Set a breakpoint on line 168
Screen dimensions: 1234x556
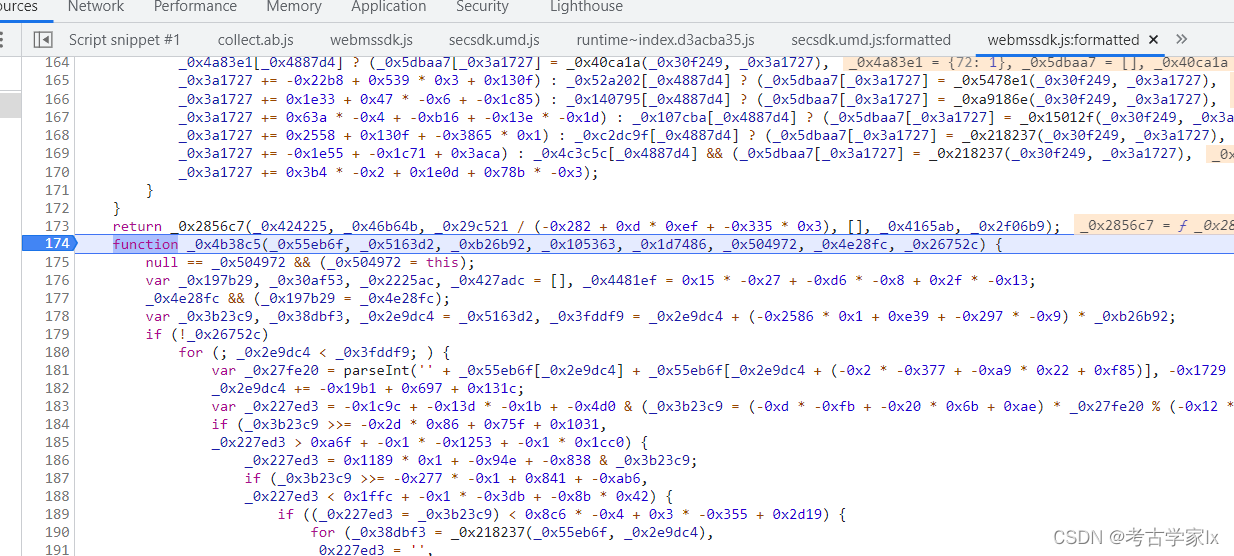point(57,135)
